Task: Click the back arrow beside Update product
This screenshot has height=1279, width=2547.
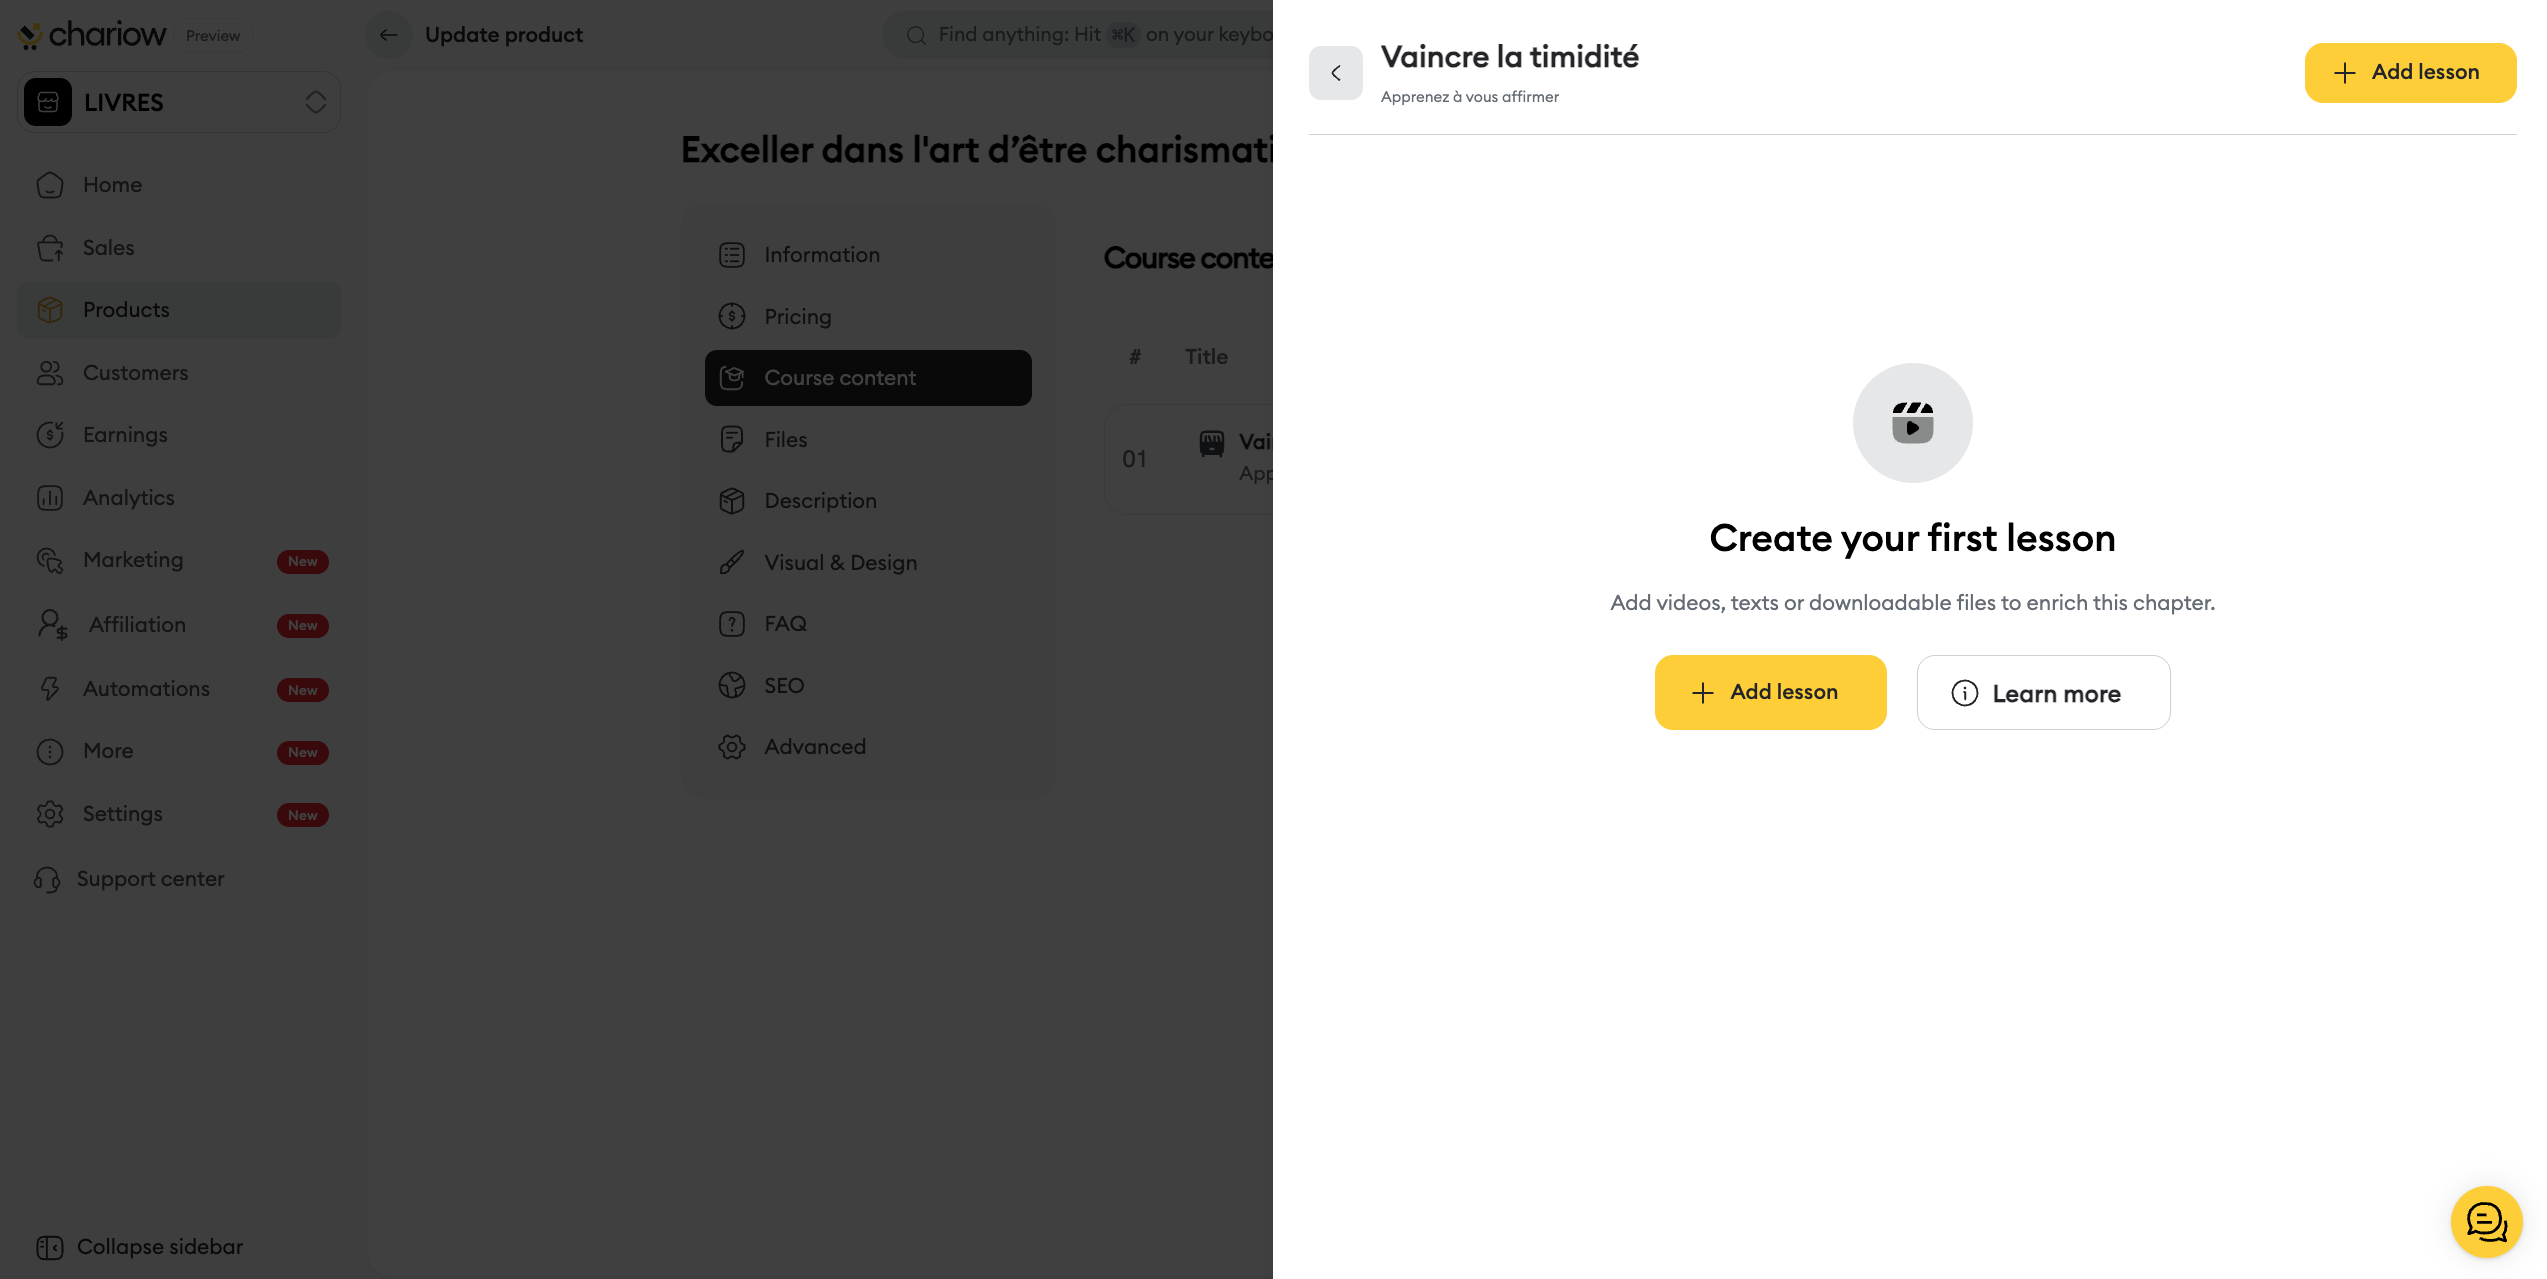Action: point(389,35)
